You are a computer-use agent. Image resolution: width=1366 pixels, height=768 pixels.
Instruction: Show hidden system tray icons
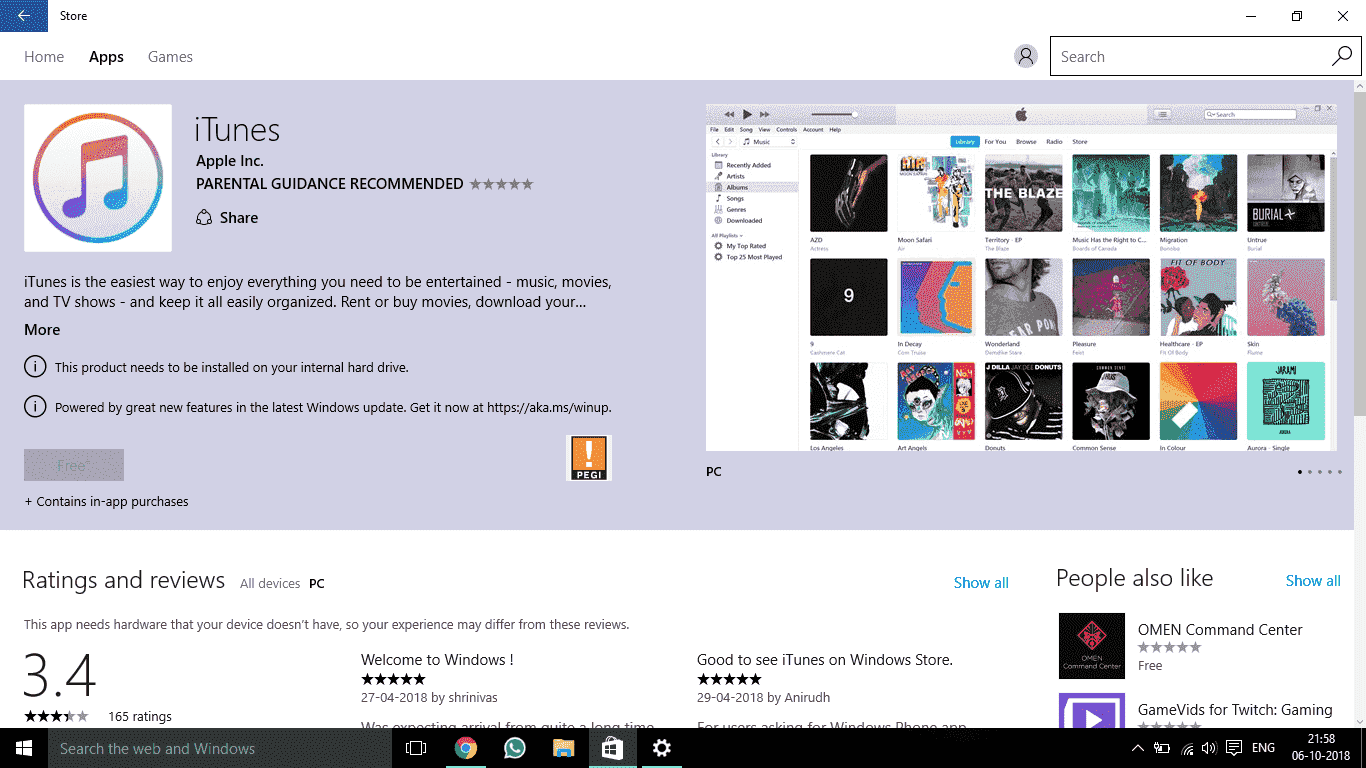tap(1138, 748)
